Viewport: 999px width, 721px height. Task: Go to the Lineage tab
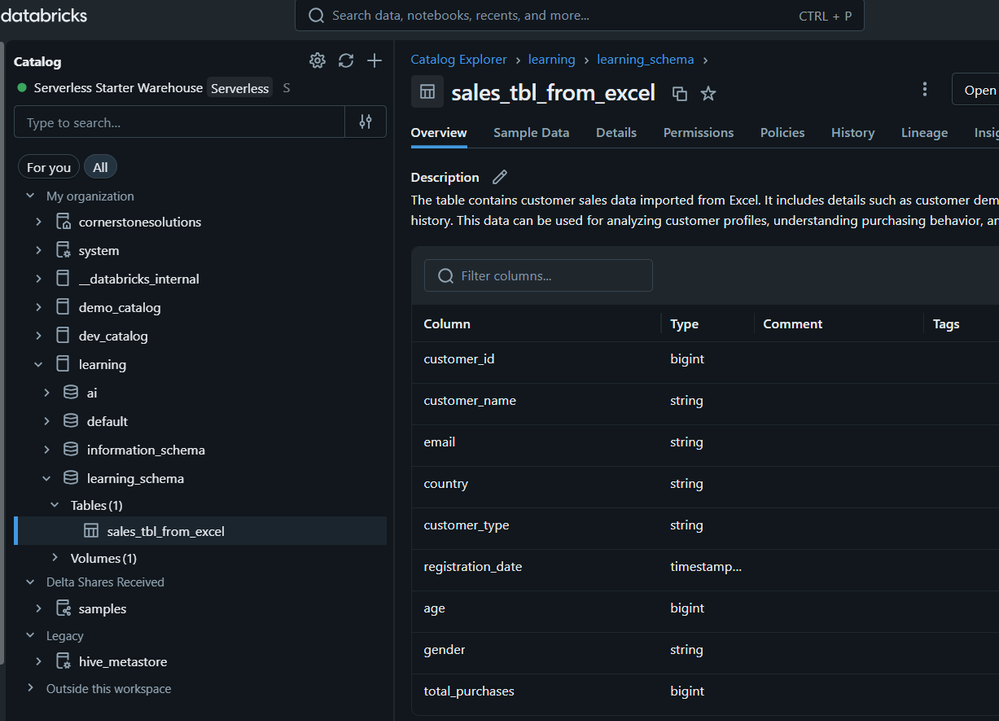pos(924,133)
